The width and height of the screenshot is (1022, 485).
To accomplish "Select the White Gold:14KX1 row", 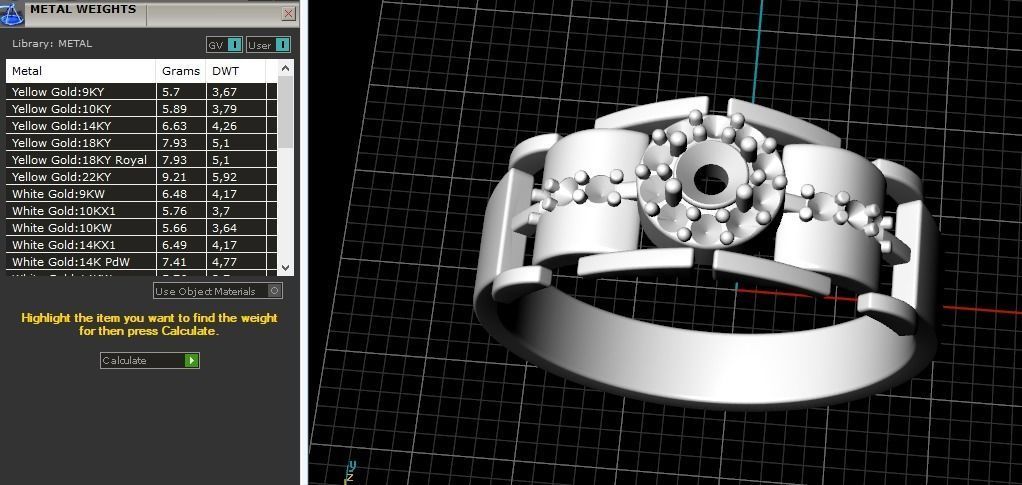I will [141, 244].
